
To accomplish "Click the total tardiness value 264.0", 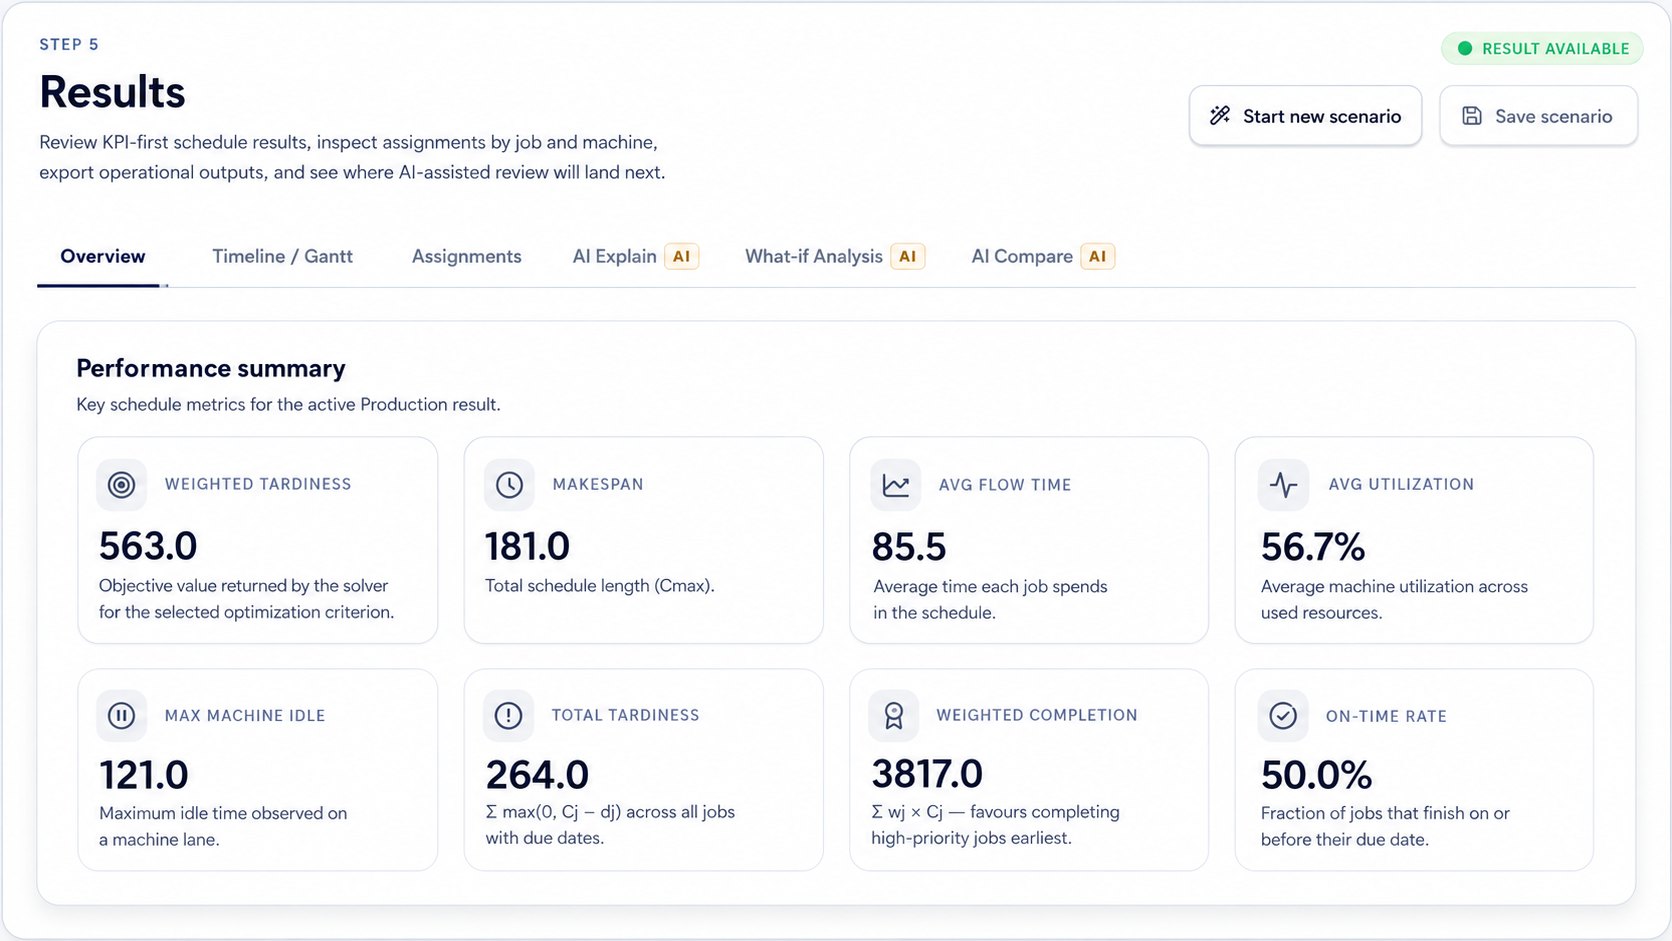I will pyautogui.click(x=537, y=775).
